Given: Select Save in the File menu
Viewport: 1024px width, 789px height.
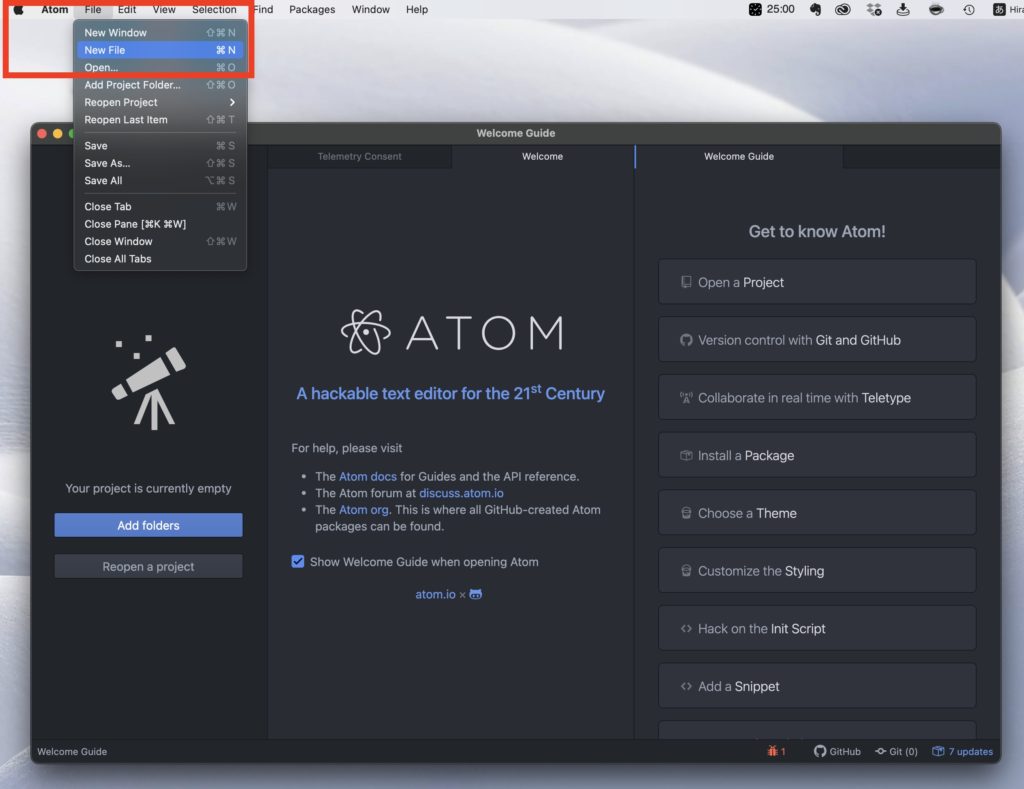Looking at the screenshot, I should pyautogui.click(x=160, y=146).
